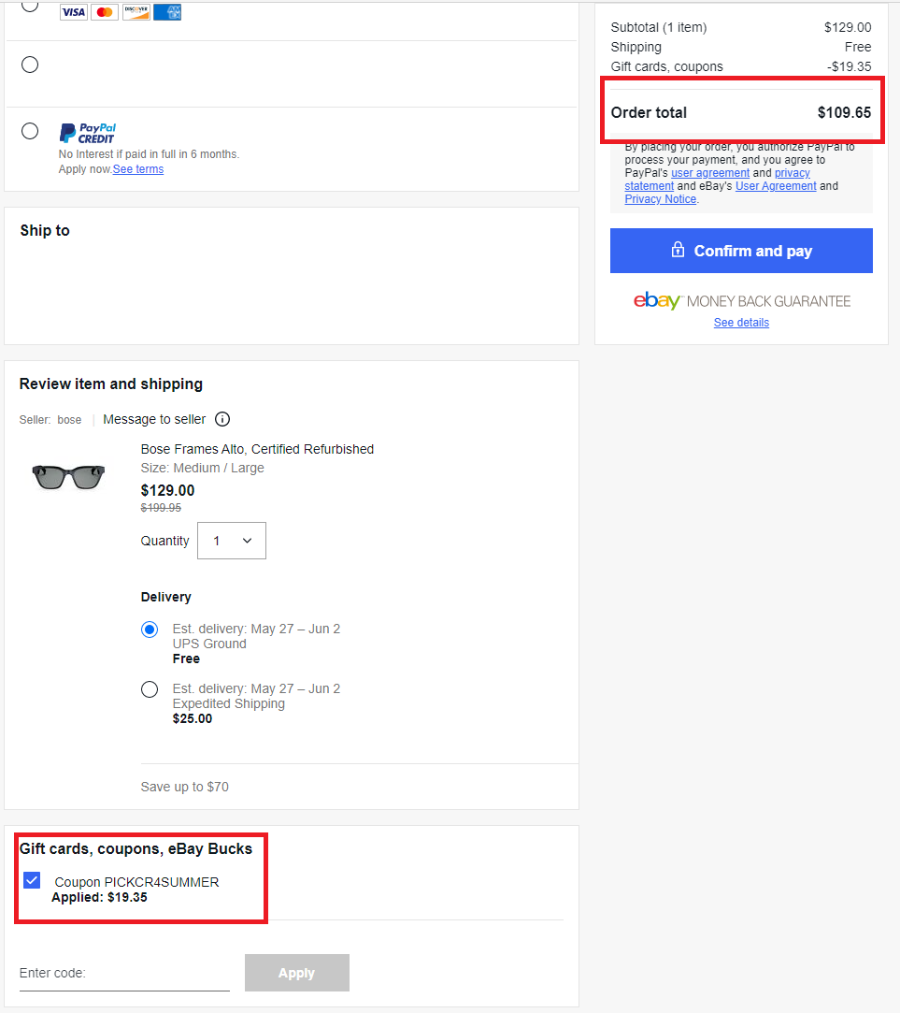Open See details under Money Back Guarantee
Viewport: 900px width, 1013px height.
741,322
